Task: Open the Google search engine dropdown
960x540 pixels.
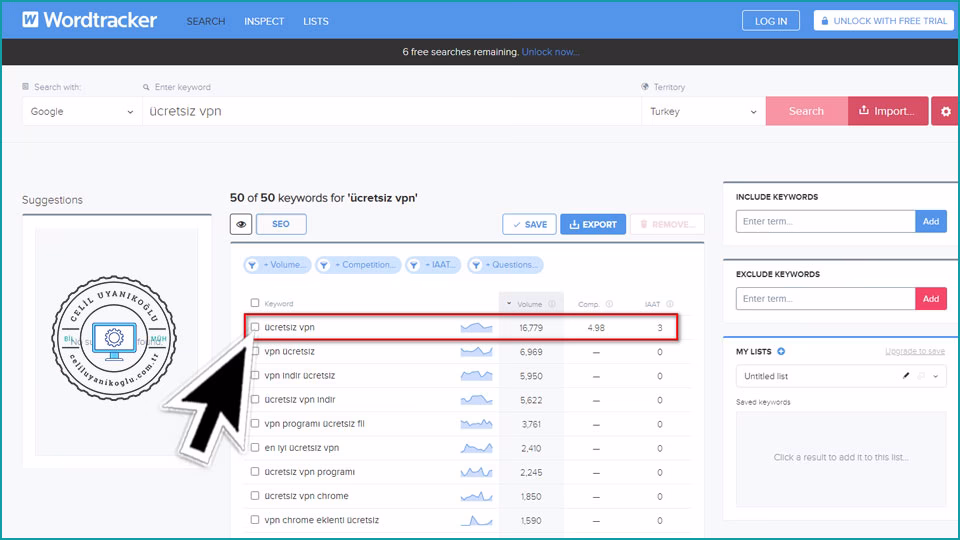Action: pyautogui.click(x=82, y=111)
